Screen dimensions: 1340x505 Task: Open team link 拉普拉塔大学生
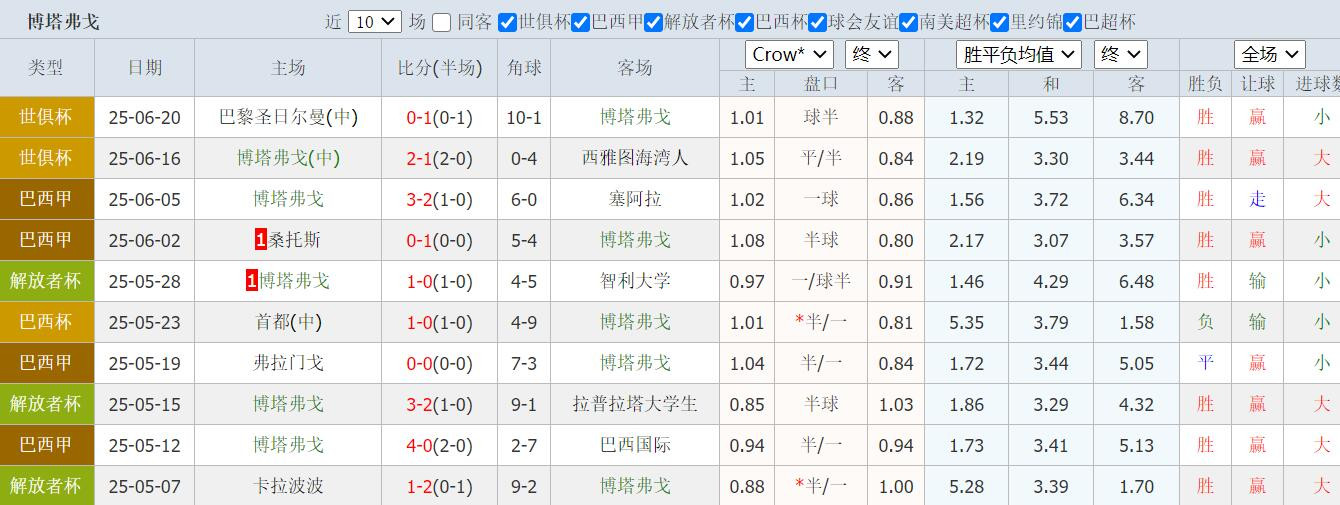(635, 404)
